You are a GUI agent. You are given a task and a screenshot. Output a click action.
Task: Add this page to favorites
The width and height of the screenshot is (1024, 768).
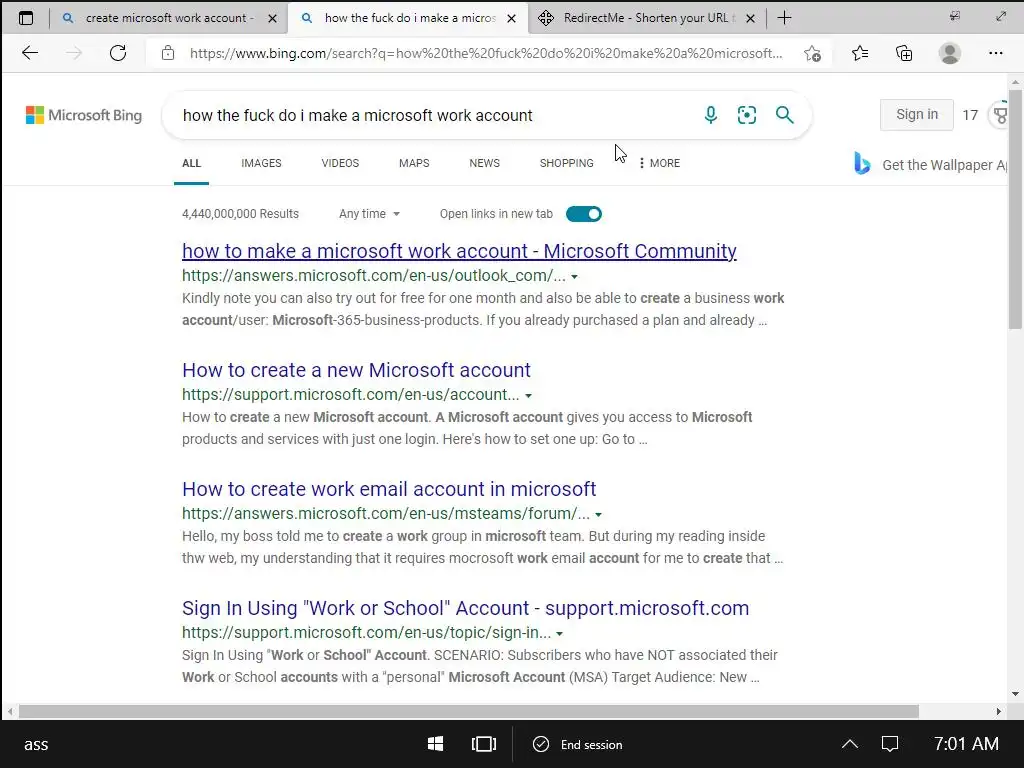coord(812,53)
